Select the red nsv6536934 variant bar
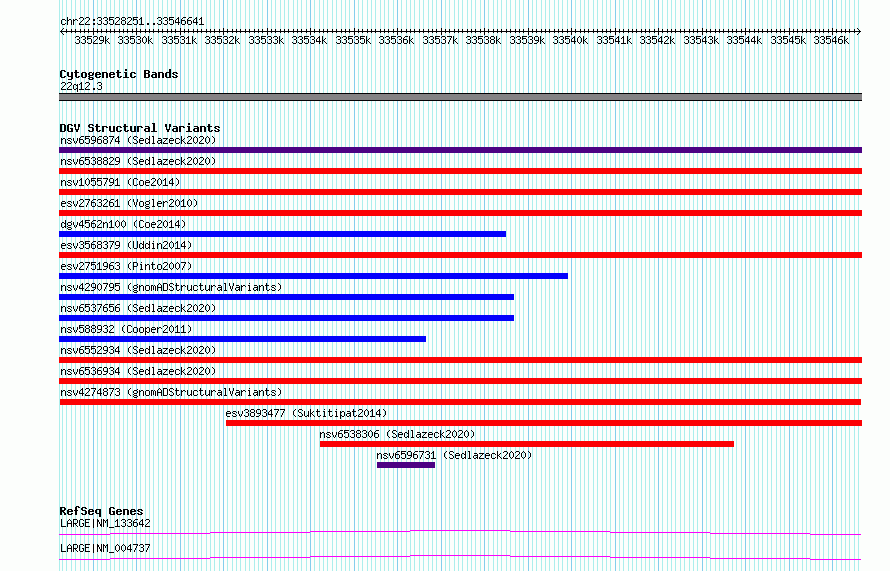Image resolution: width=890 pixels, height=571 pixels. click(460, 381)
